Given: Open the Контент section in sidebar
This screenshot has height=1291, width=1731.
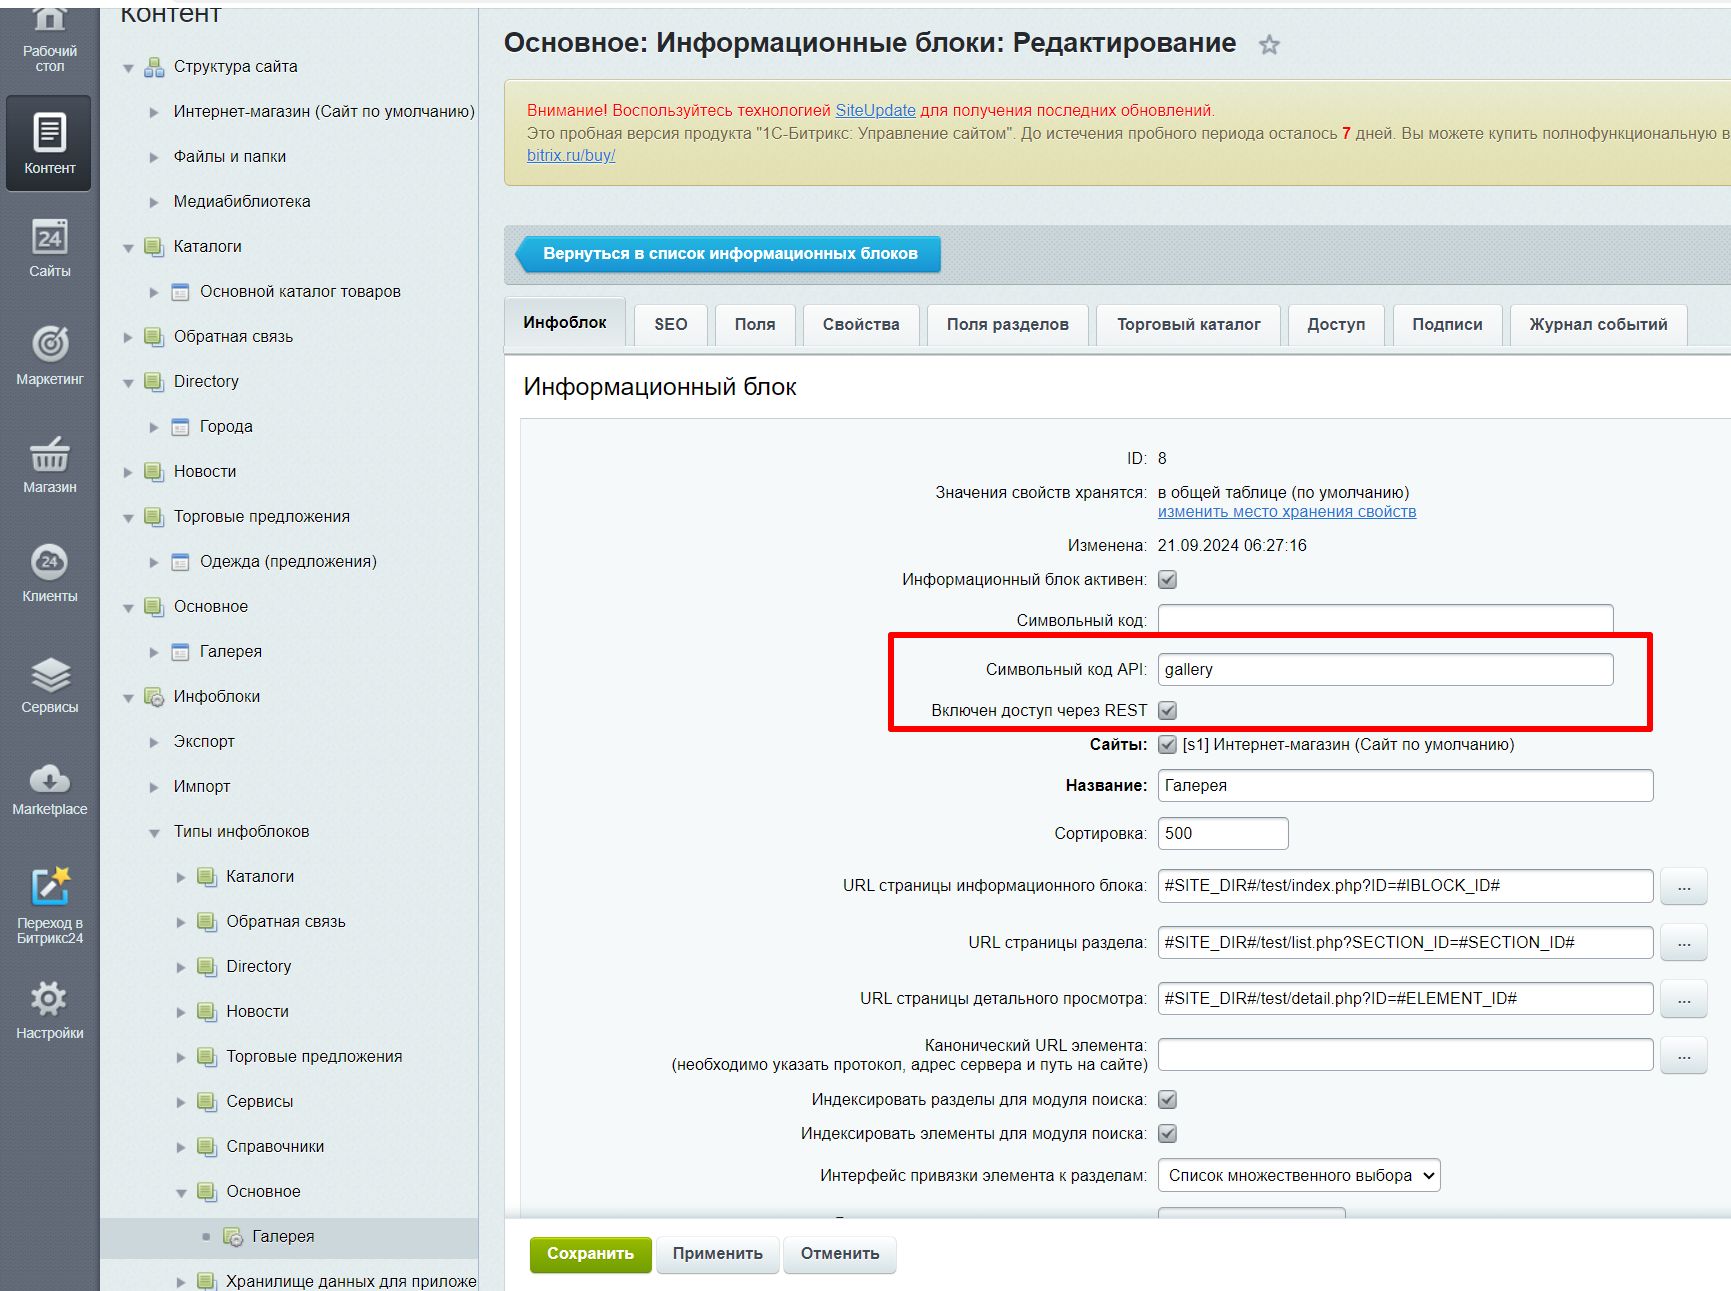Looking at the screenshot, I should click(x=49, y=143).
